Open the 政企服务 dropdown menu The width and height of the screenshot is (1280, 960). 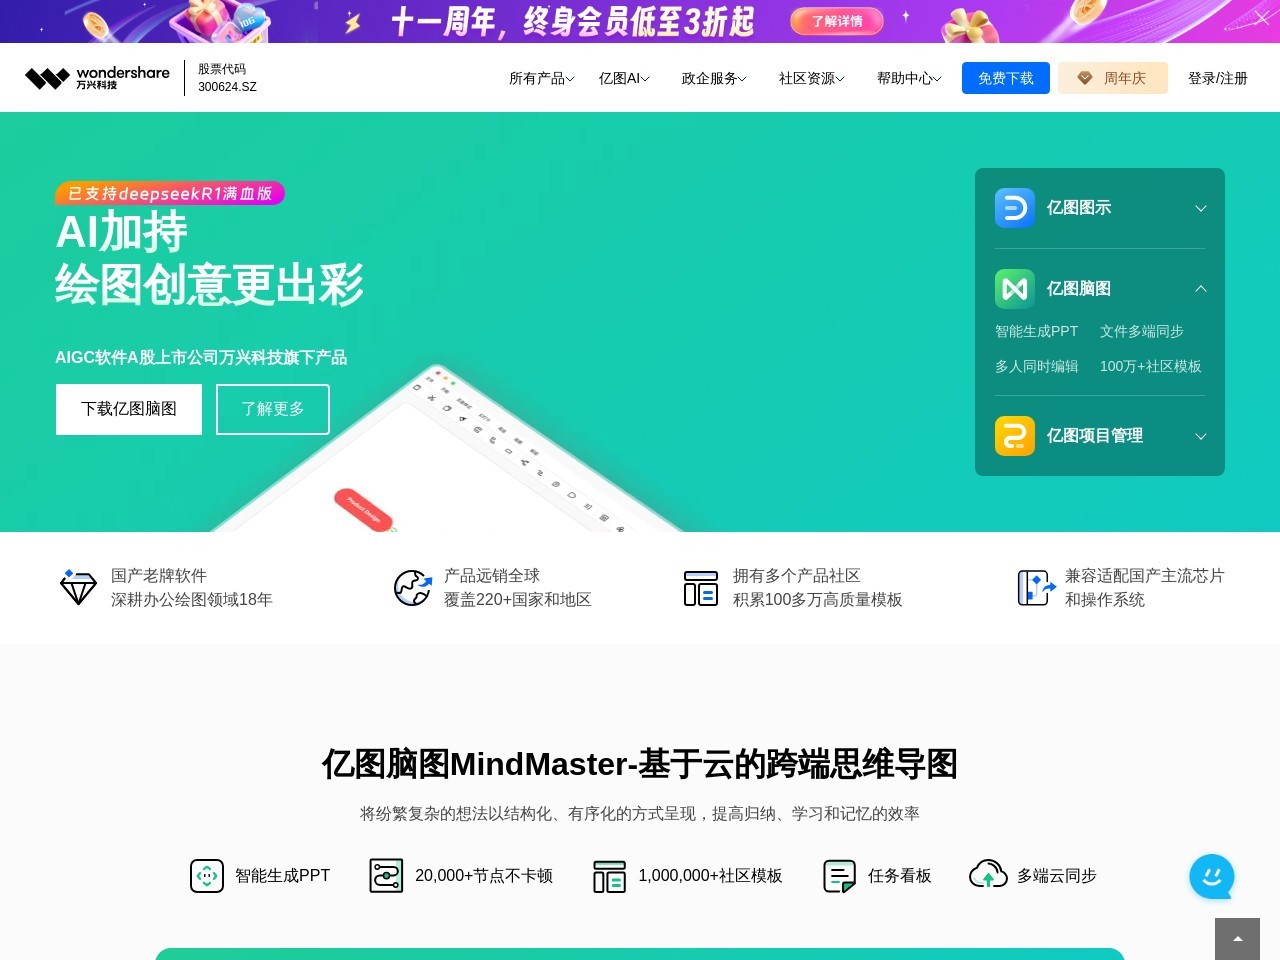tap(714, 78)
